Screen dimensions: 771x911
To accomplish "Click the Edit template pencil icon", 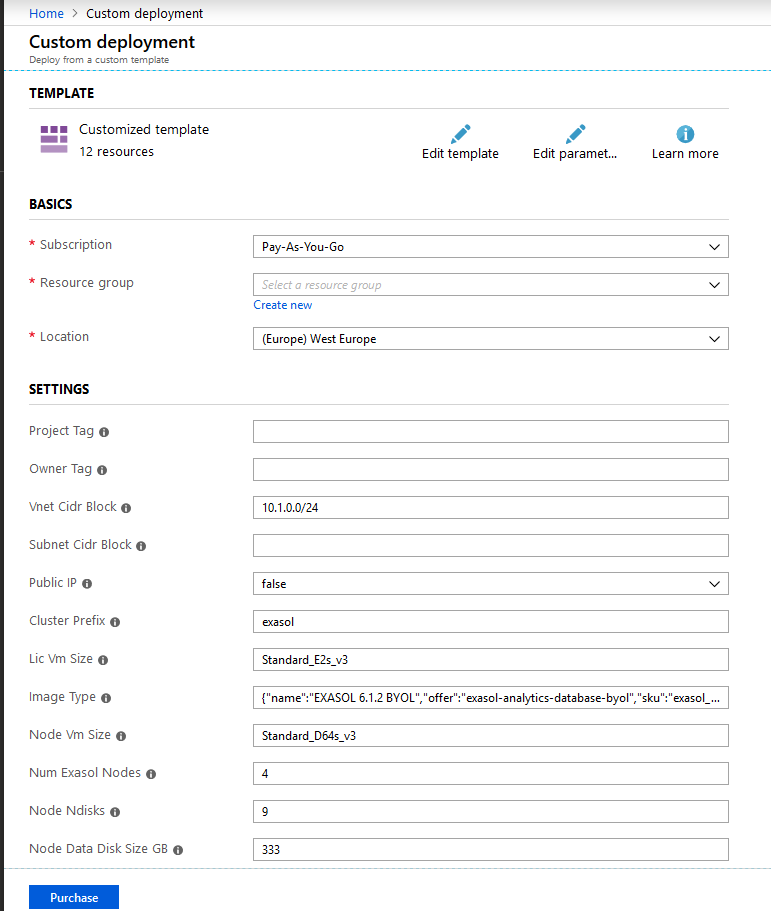I will pyautogui.click(x=460, y=134).
